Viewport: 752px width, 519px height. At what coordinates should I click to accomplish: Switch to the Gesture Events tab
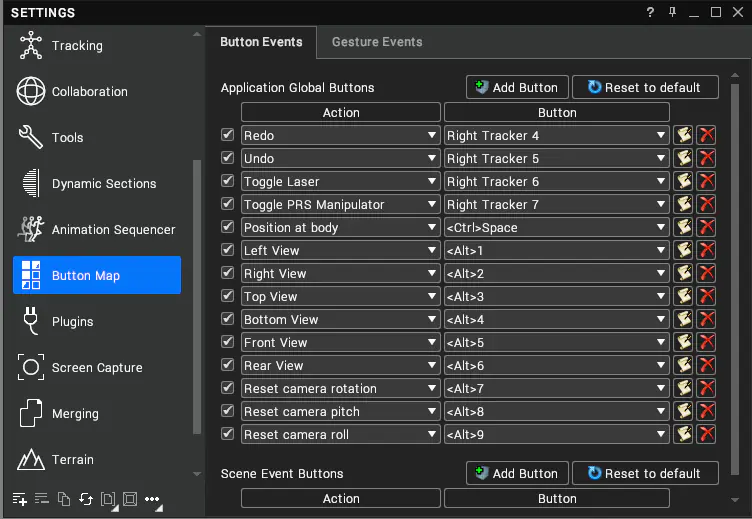coord(377,42)
